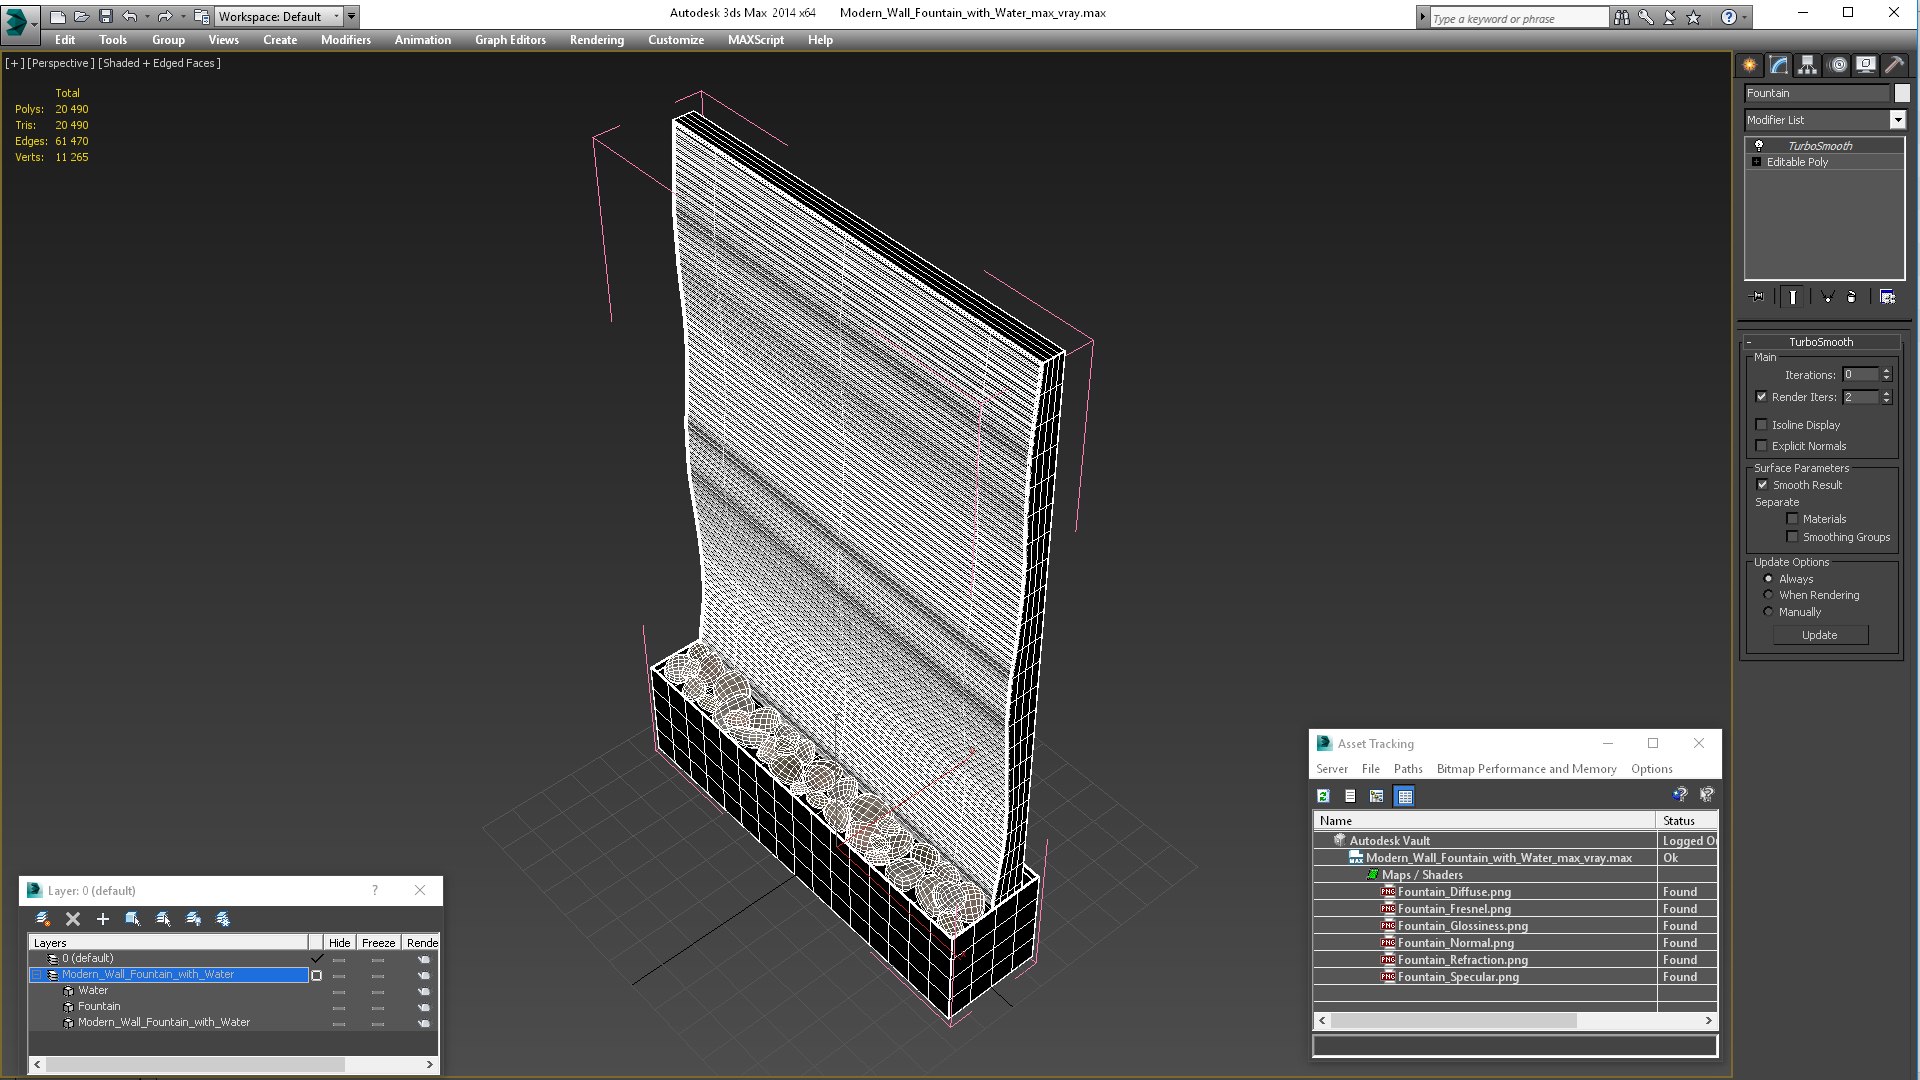The image size is (1920, 1080).
Task: Open the Modifier List dropdown
Action: click(1897, 120)
